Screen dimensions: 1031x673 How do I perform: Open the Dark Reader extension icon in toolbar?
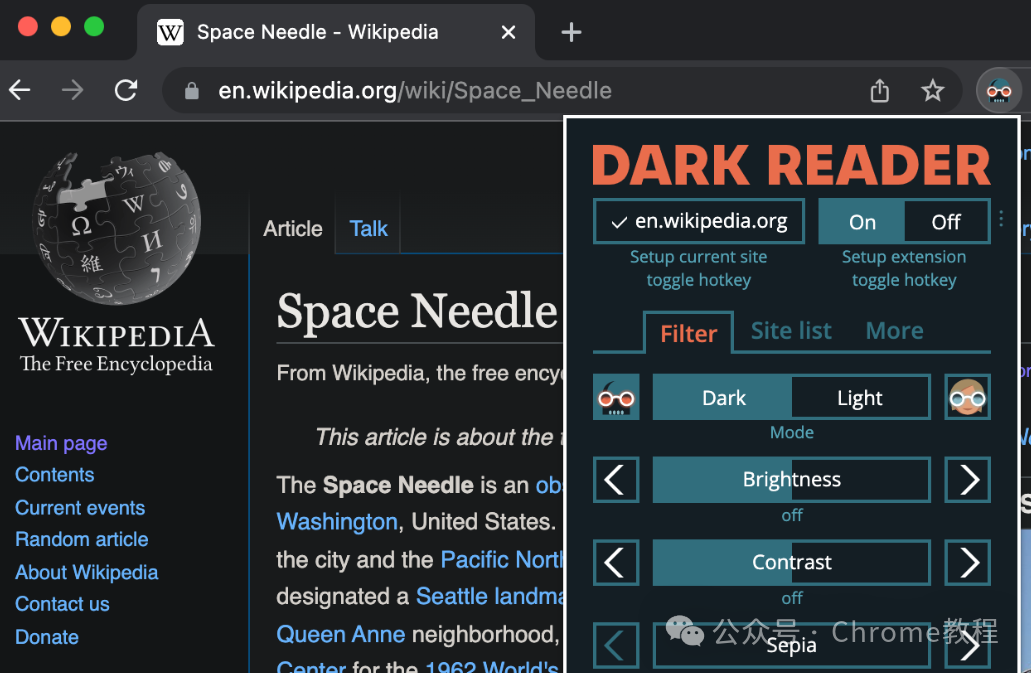click(x=999, y=90)
